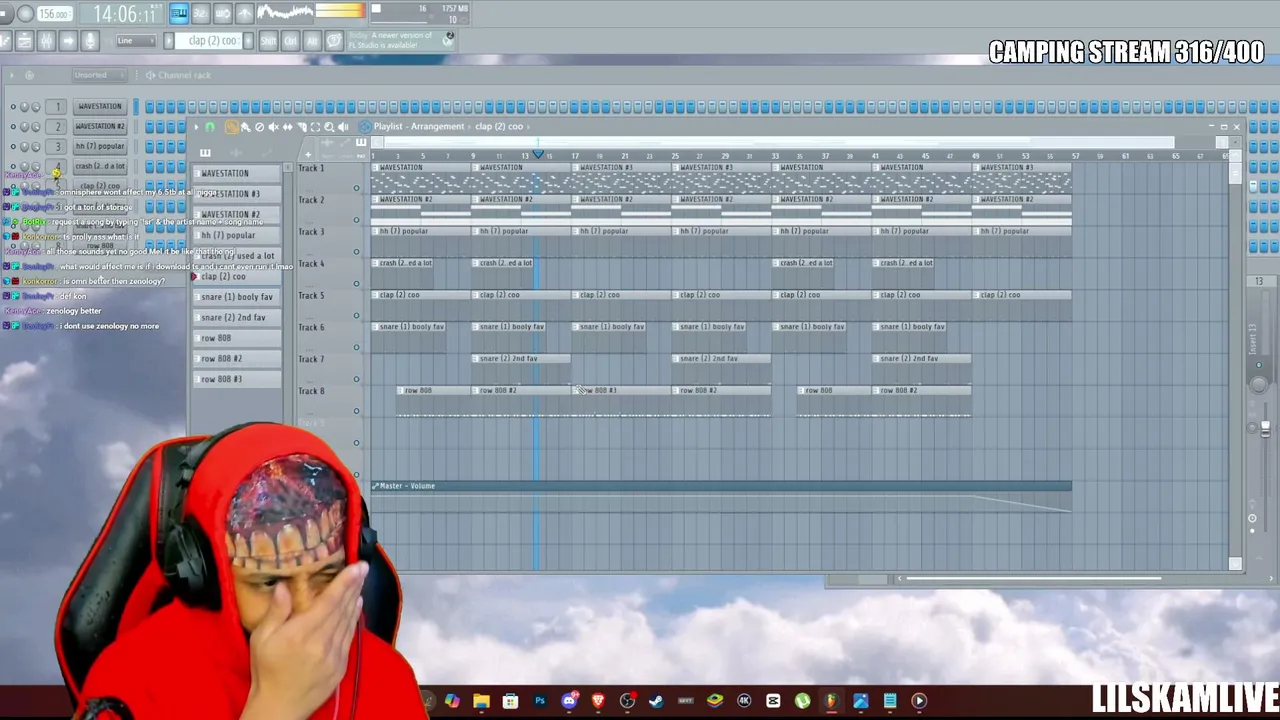Viewport: 1280px width, 720px height.
Task: Mute Track 6 in the playlist
Action: 356,348
